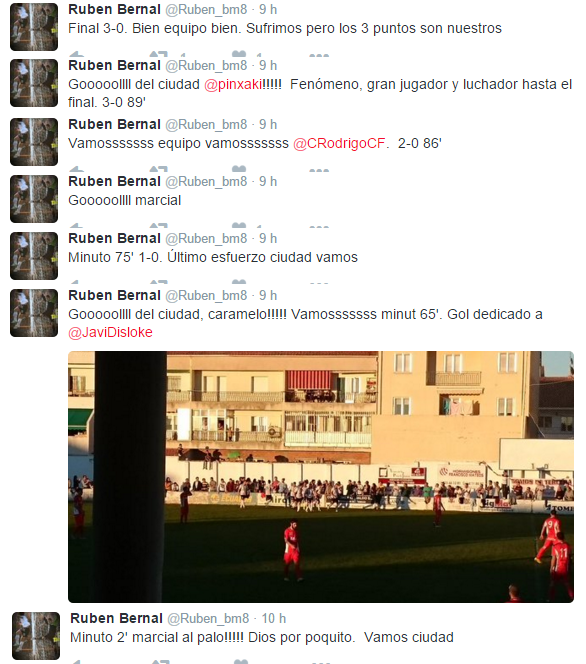Image resolution: width=586 pixels, height=664 pixels.
Task: Open more options under "Vamossssss equipo" tweet
Action: point(319,170)
